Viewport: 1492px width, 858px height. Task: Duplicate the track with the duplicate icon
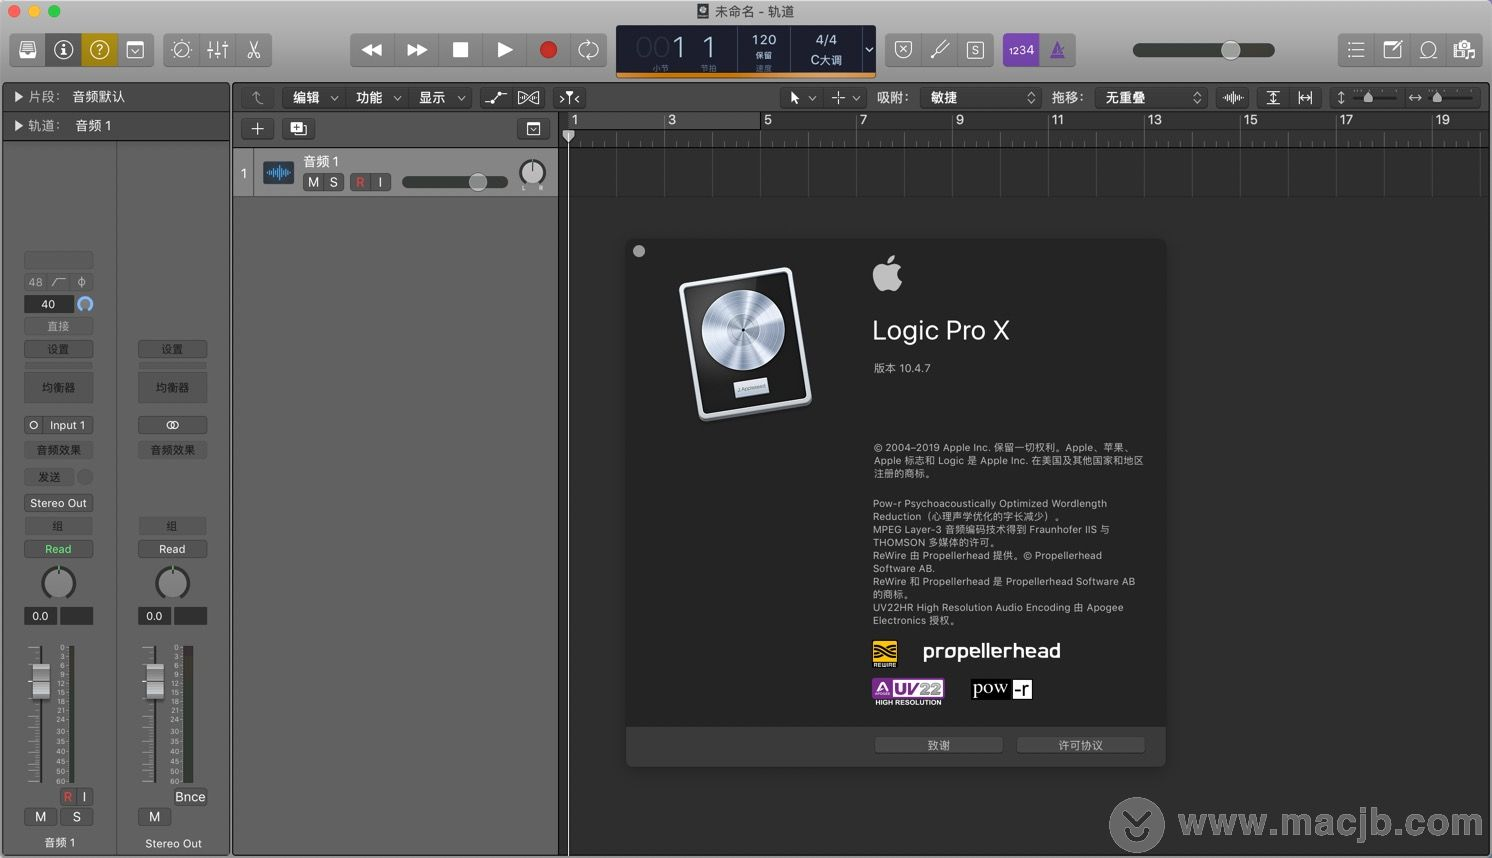[x=298, y=128]
